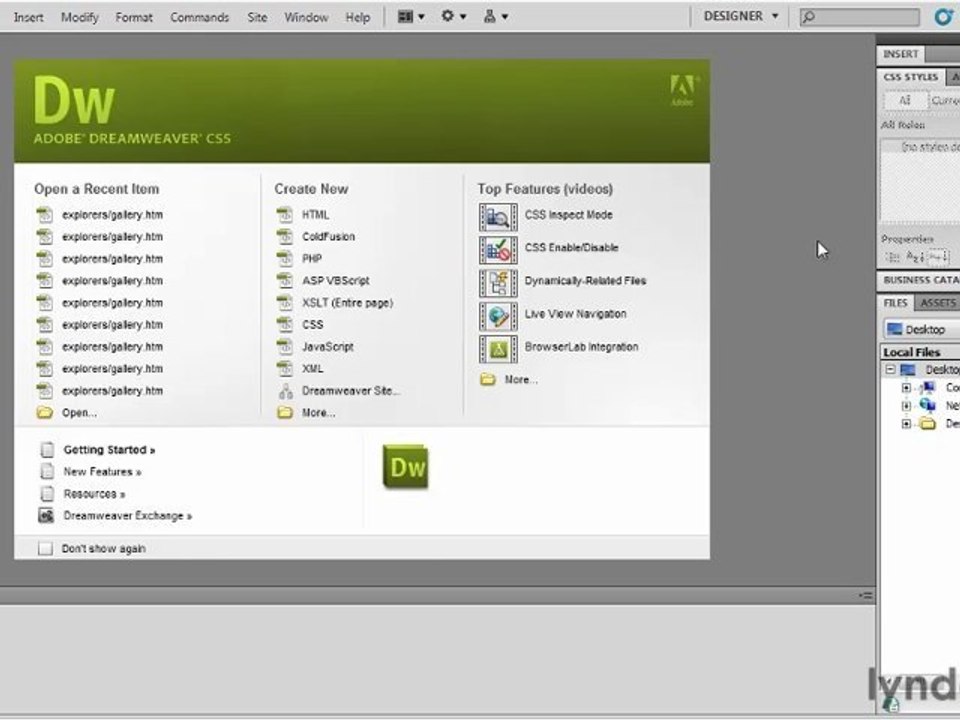
Task: Open the Resources link
Action: tap(94, 494)
